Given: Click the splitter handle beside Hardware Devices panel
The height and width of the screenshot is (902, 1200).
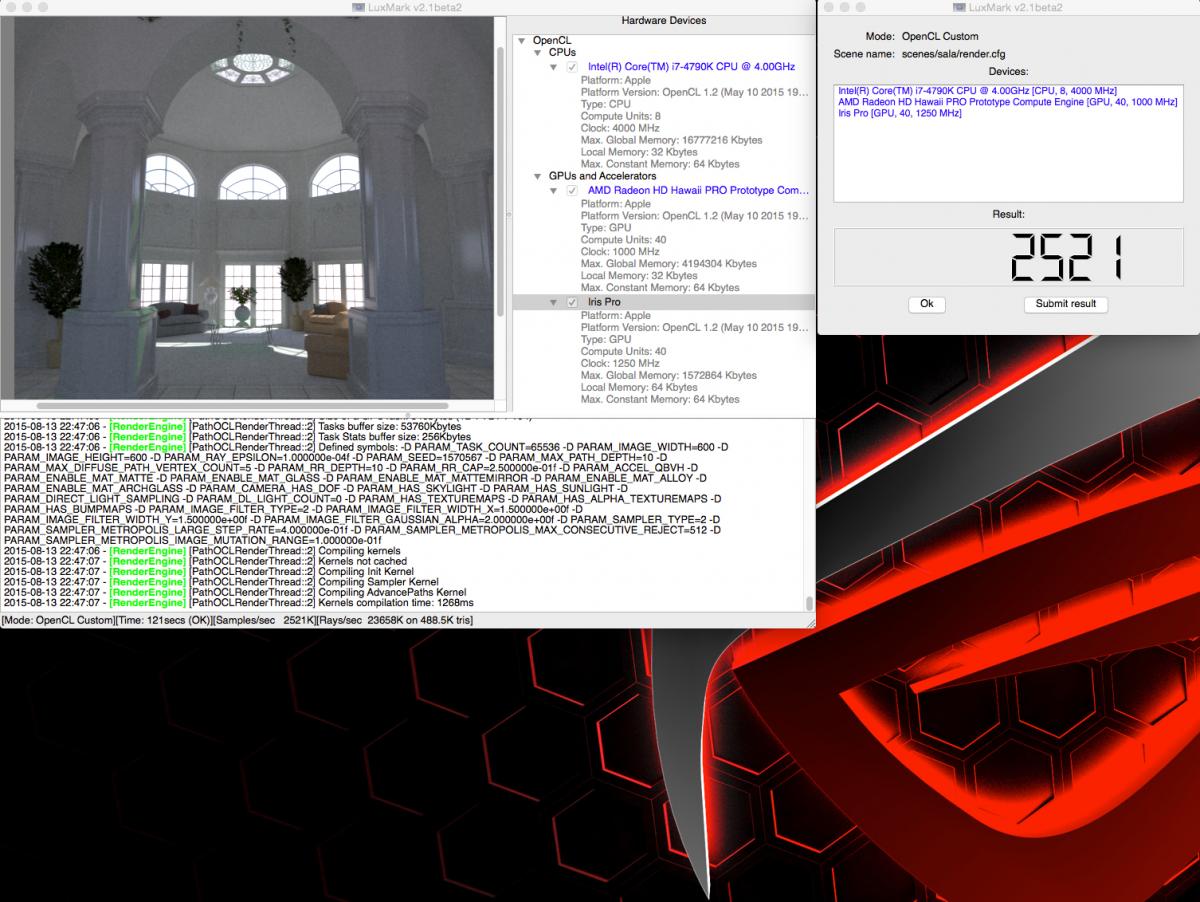Looking at the screenshot, I should tap(509, 214).
